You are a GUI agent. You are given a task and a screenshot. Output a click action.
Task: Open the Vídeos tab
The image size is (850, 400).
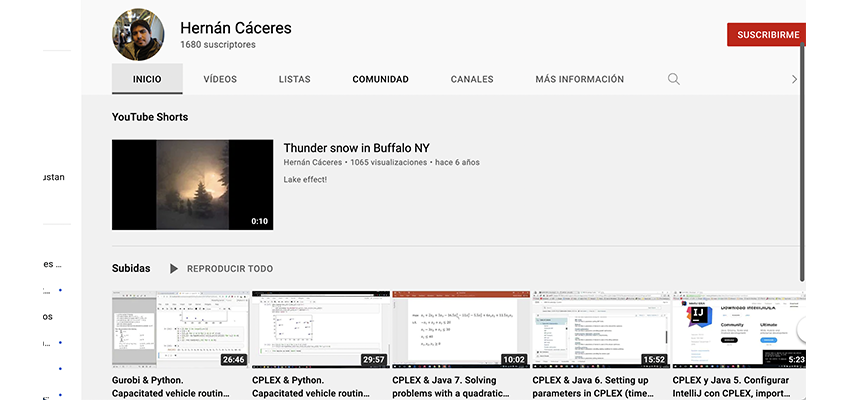pos(220,79)
